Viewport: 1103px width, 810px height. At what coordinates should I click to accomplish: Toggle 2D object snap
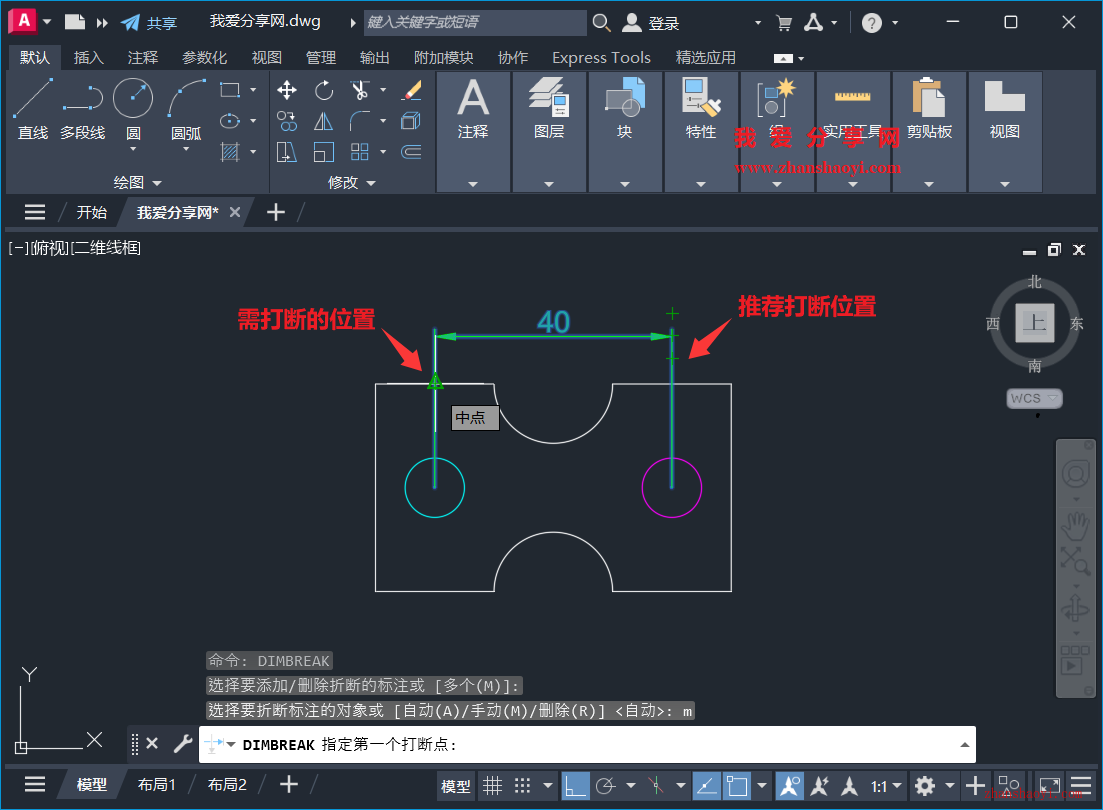[737, 785]
